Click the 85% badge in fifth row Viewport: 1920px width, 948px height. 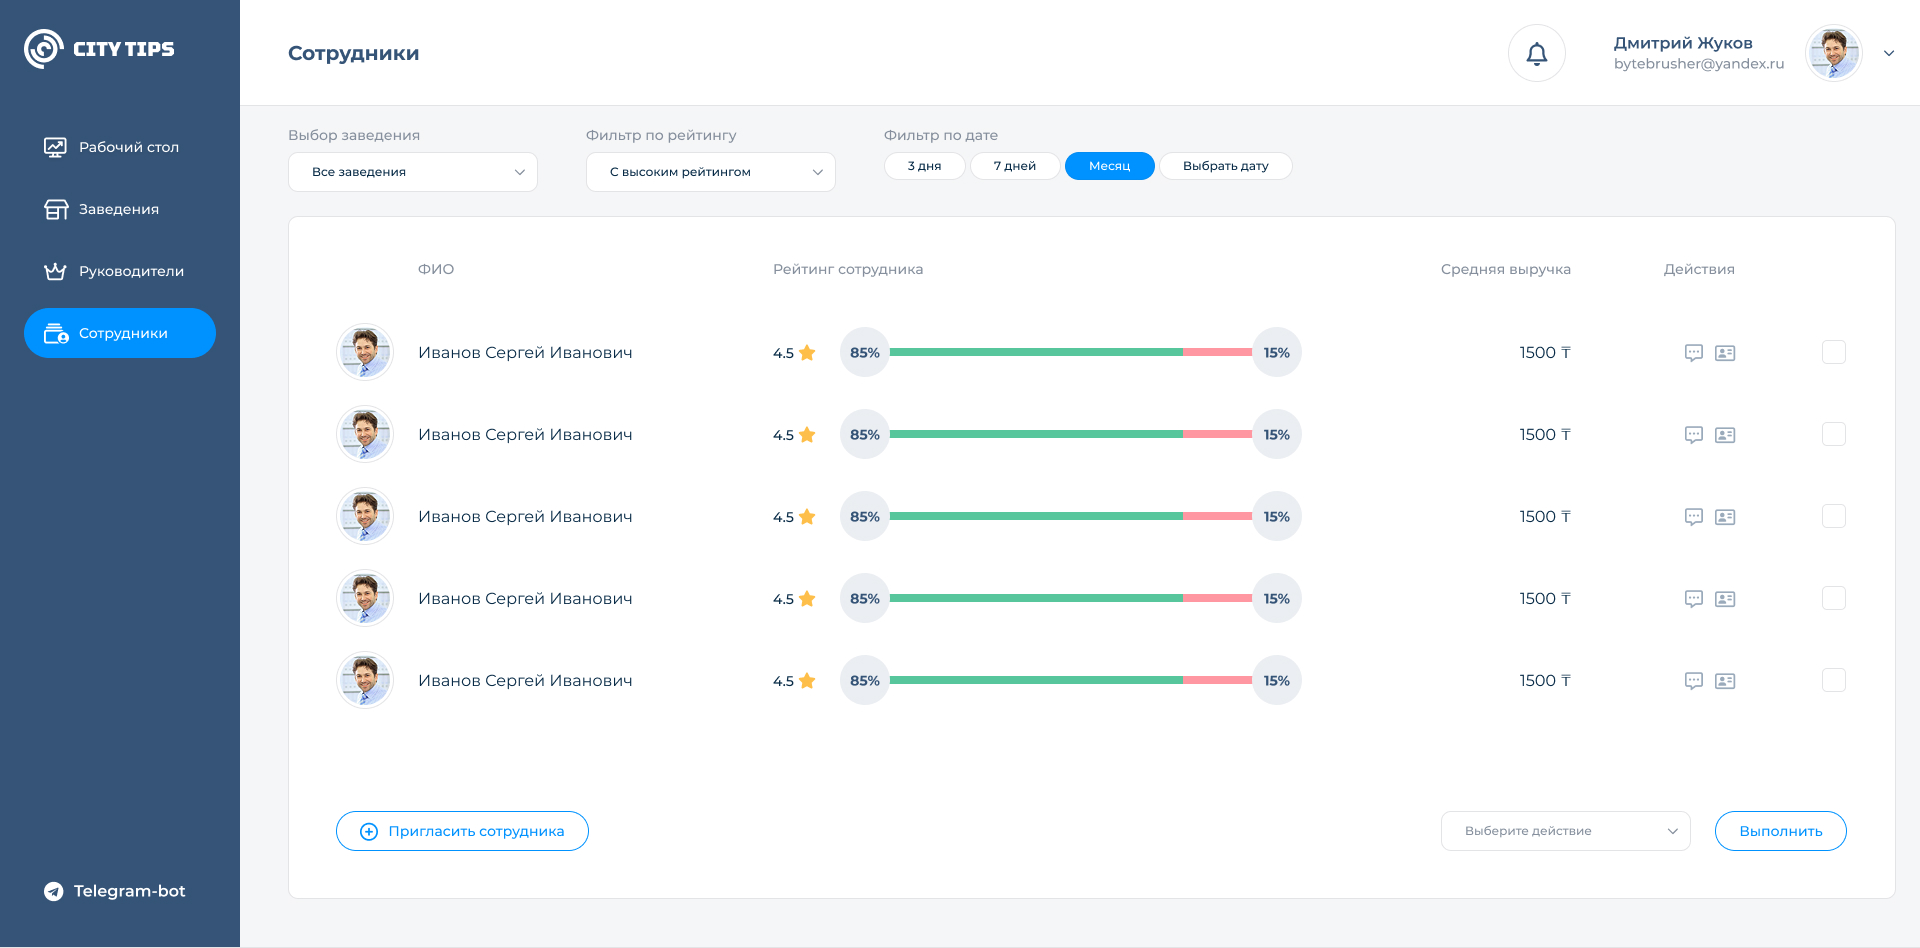coord(865,680)
